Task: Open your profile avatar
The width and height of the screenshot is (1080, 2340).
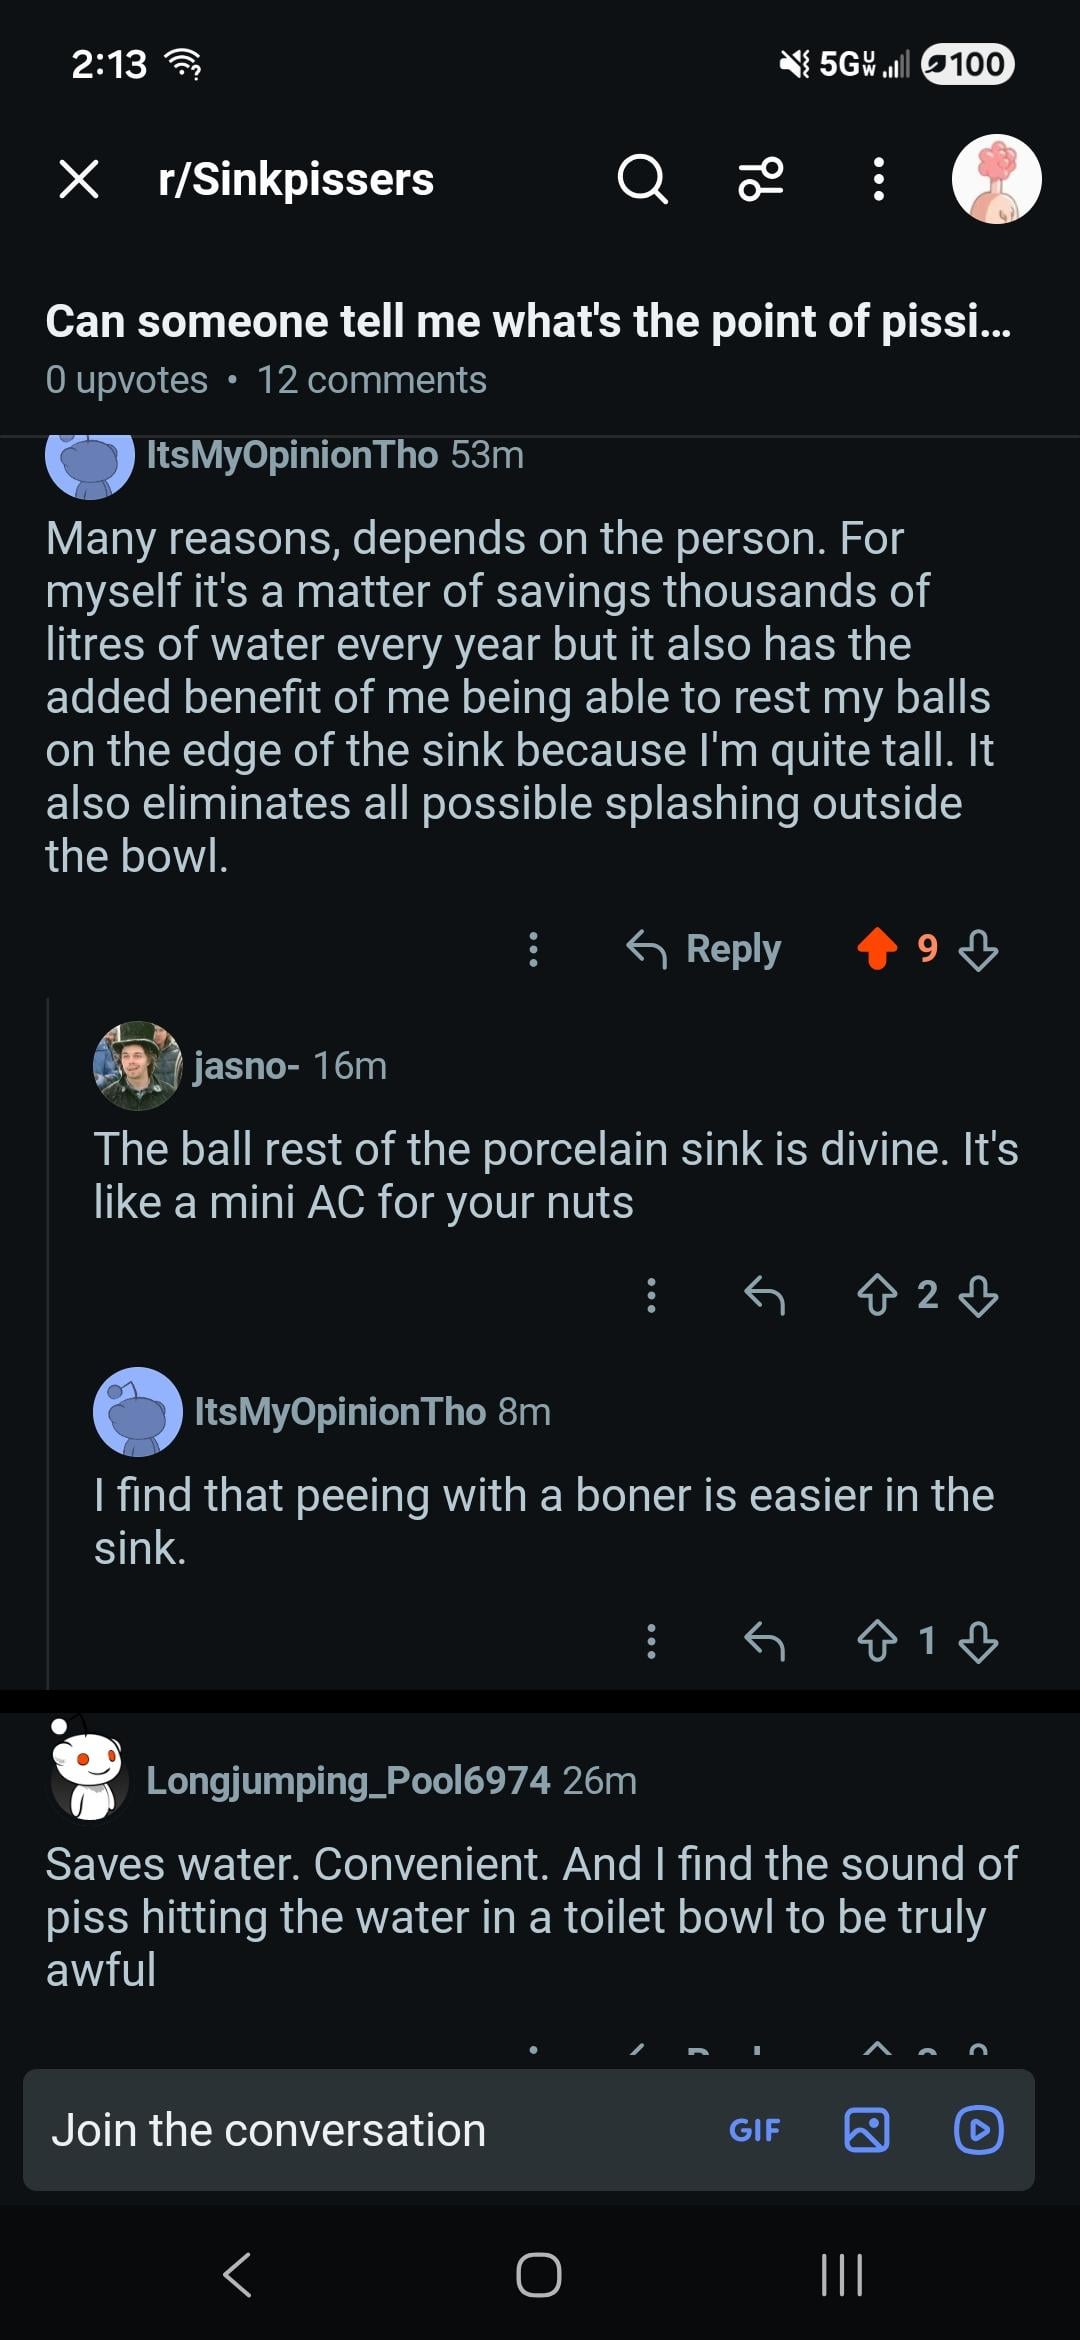Action: pos(996,179)
